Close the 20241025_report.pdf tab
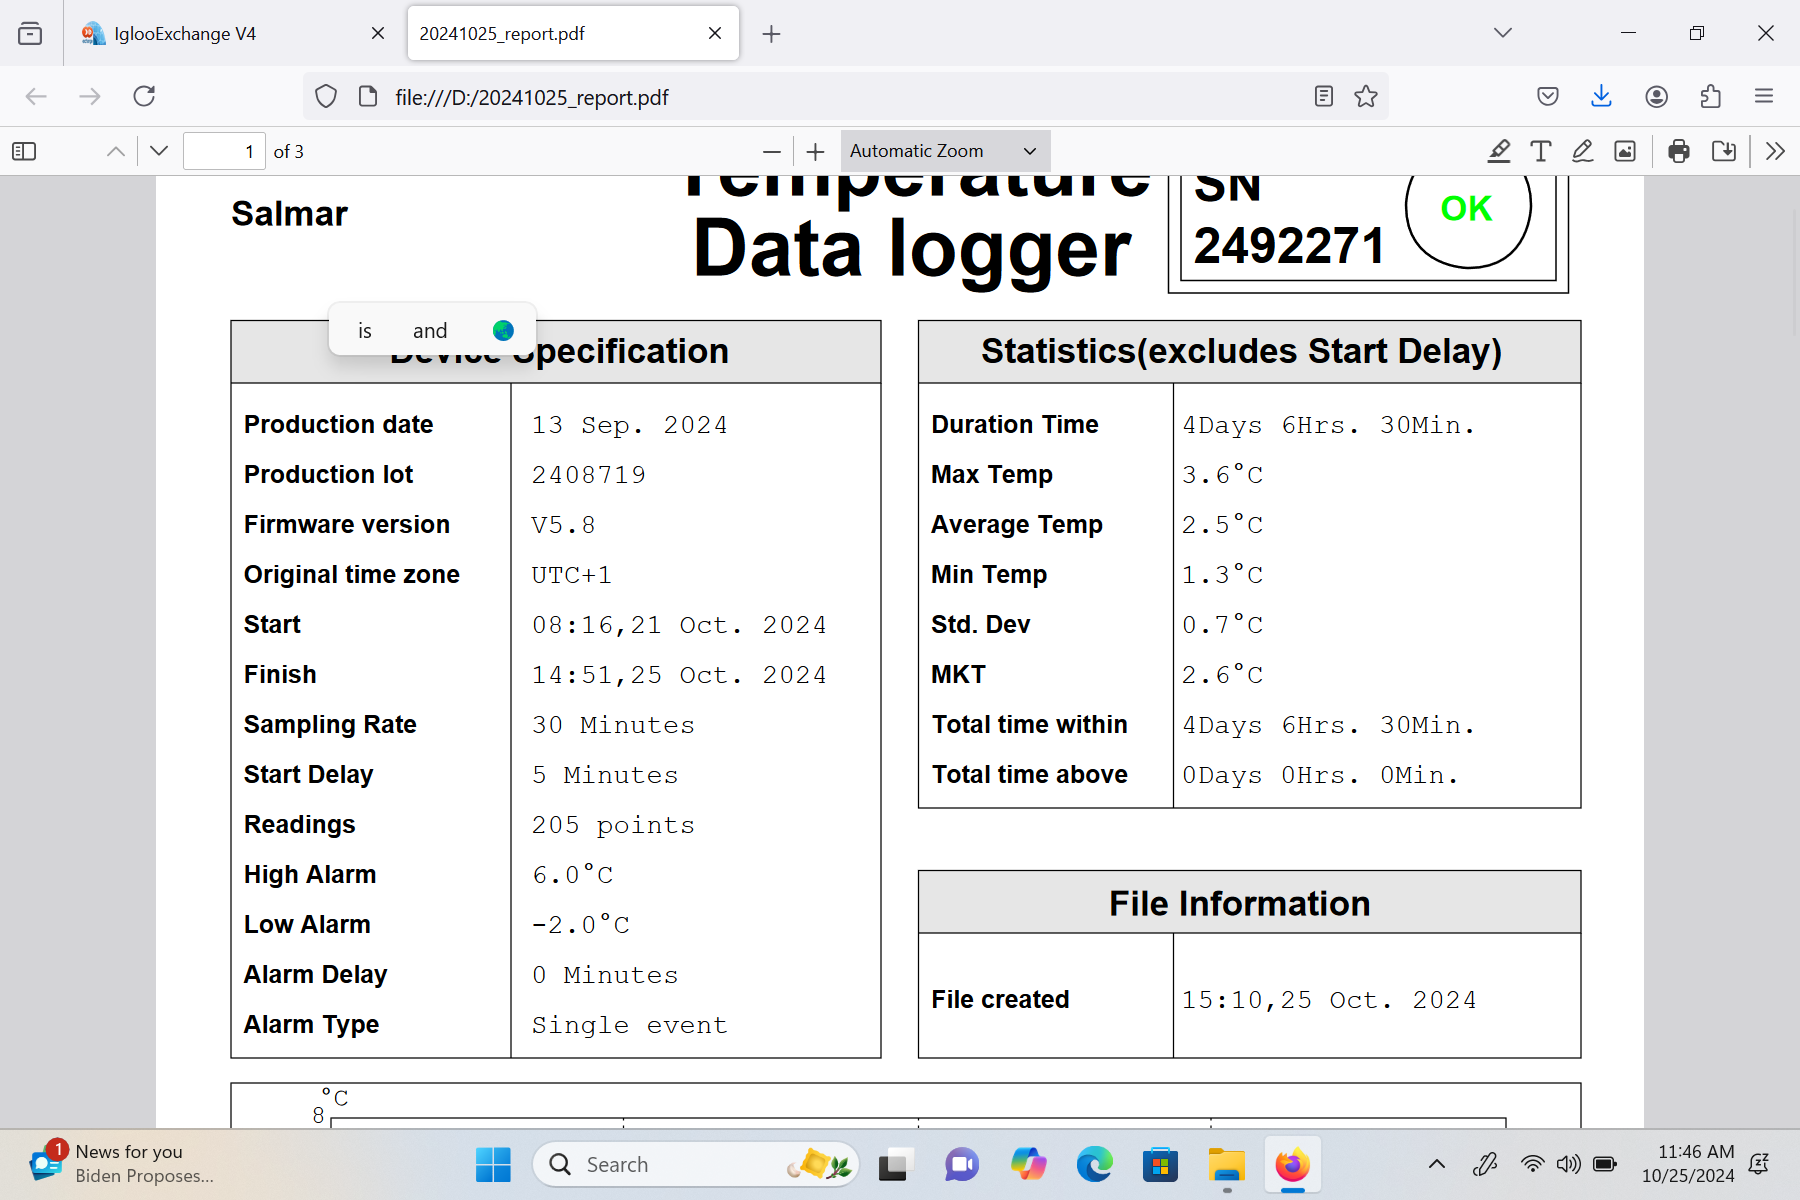This screenshot has width=1800, height=1200. pos(715,33)
